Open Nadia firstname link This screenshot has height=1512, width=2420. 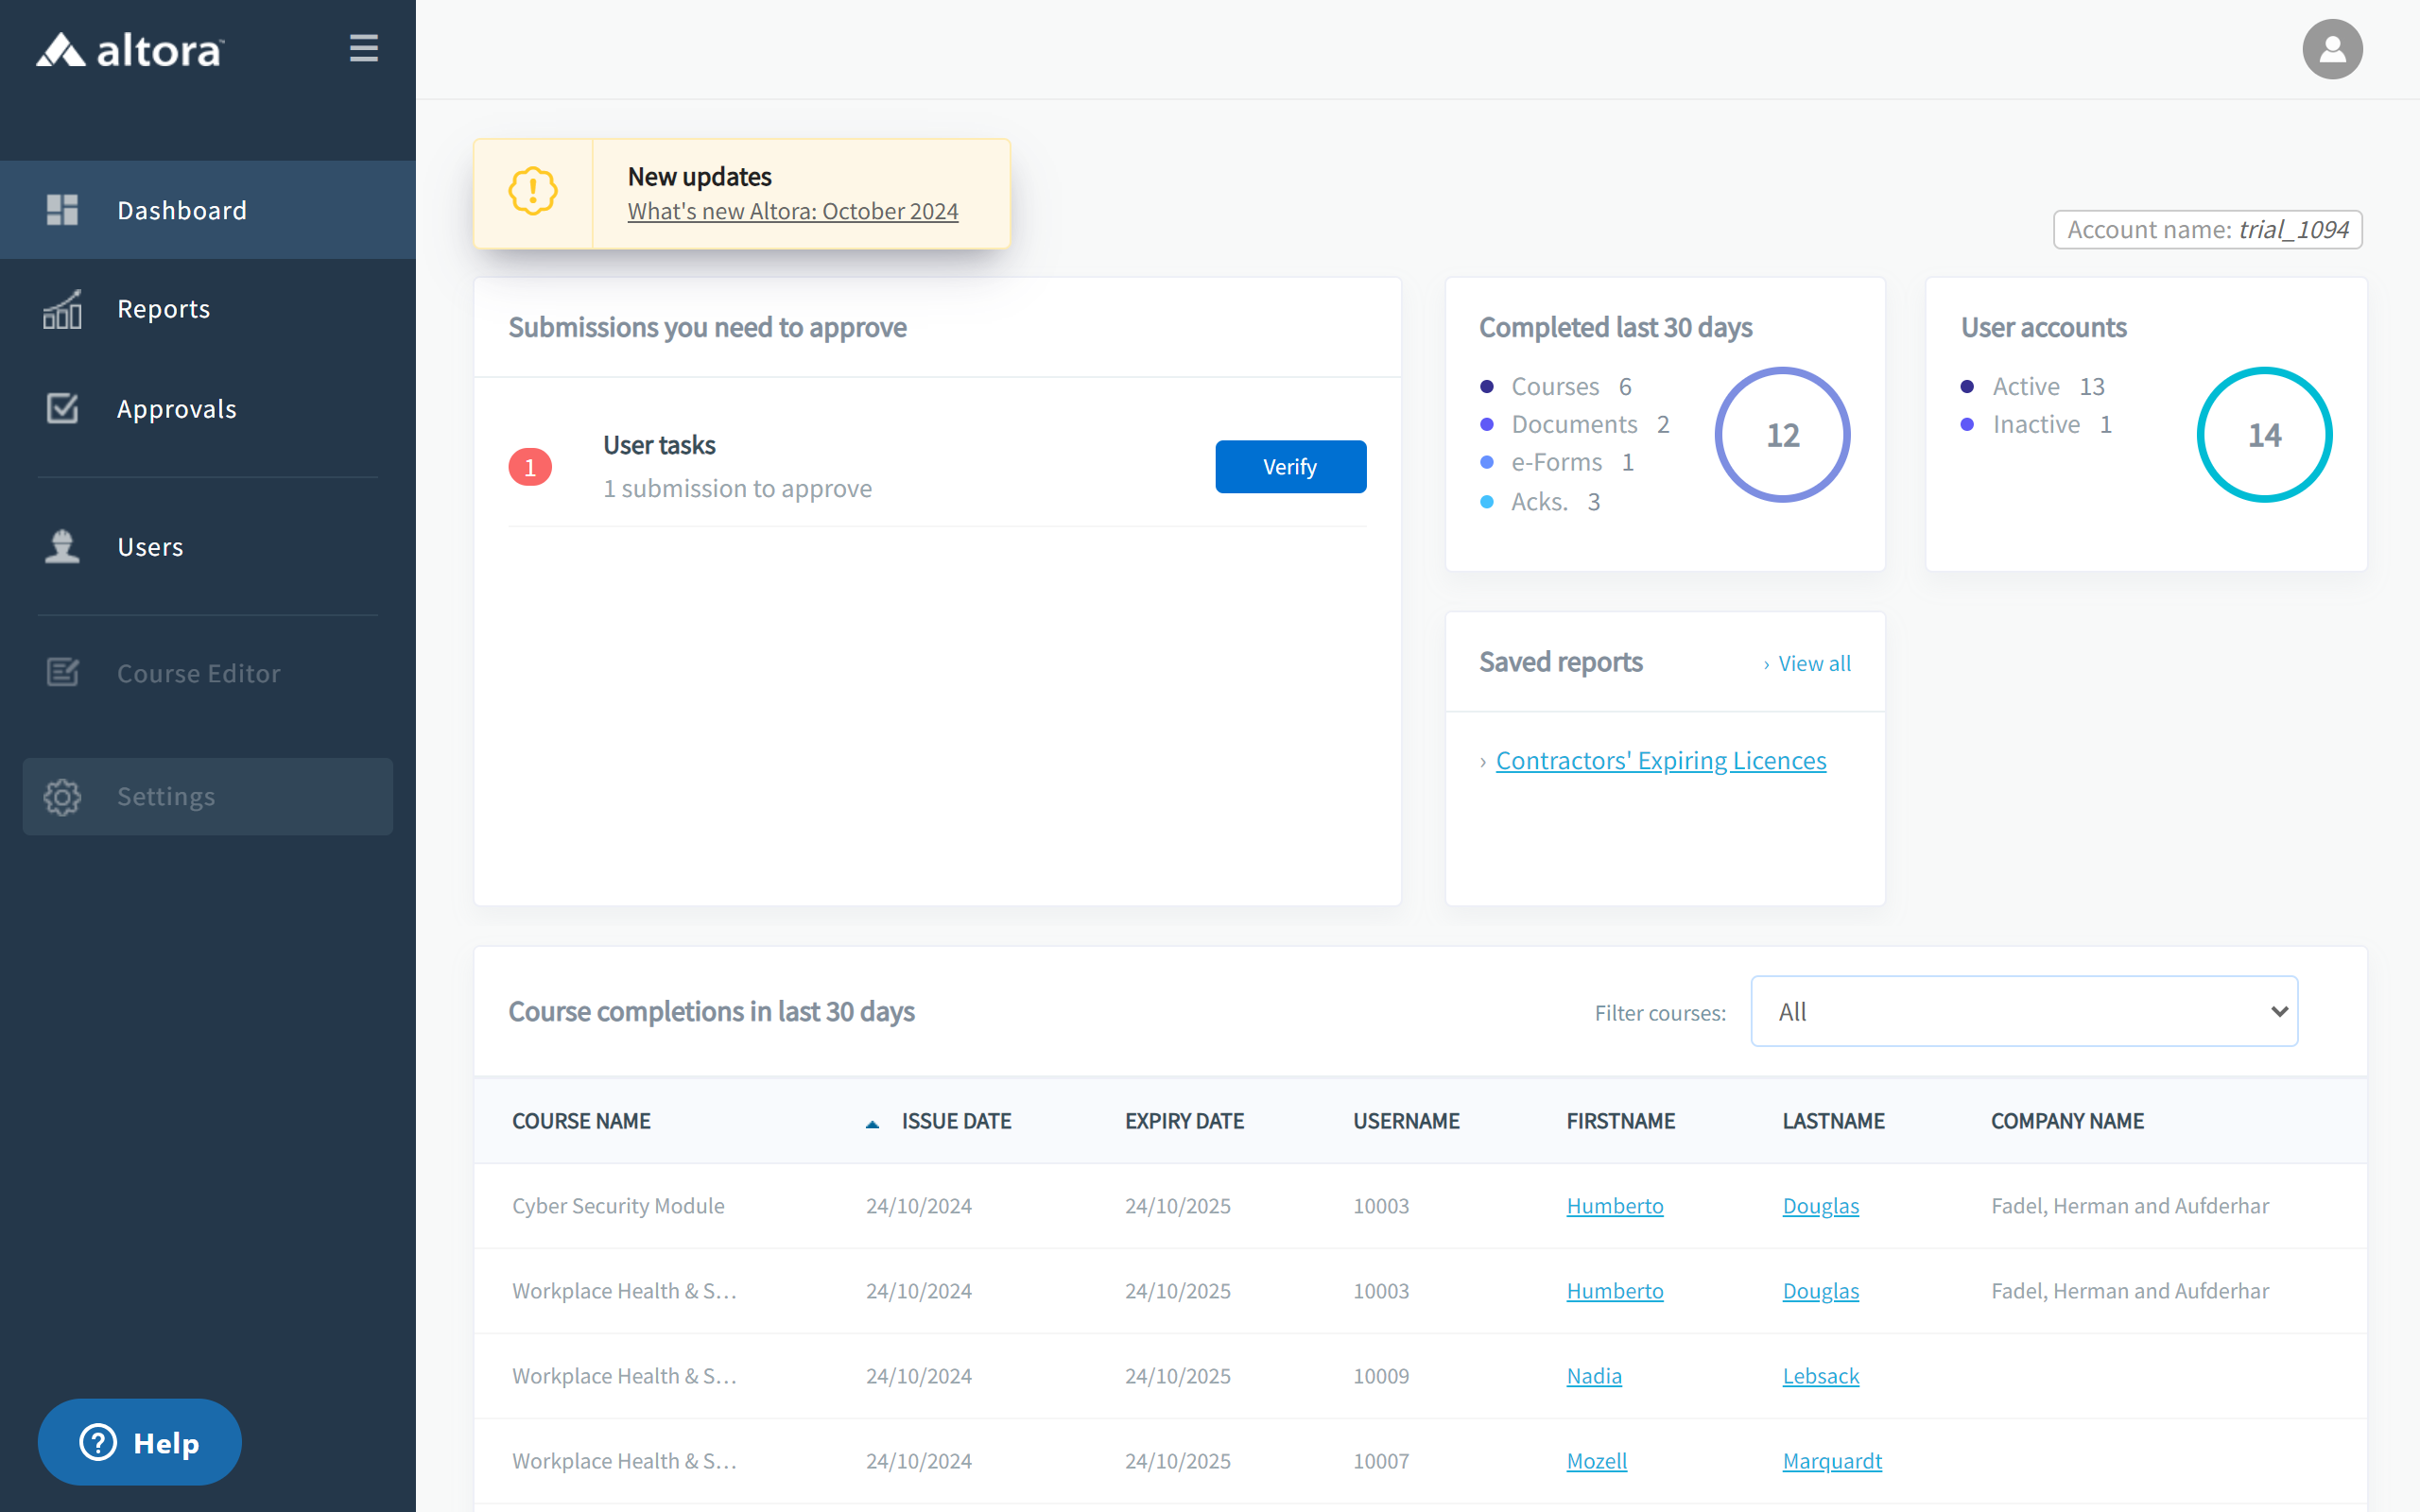coord(1594,1376)
